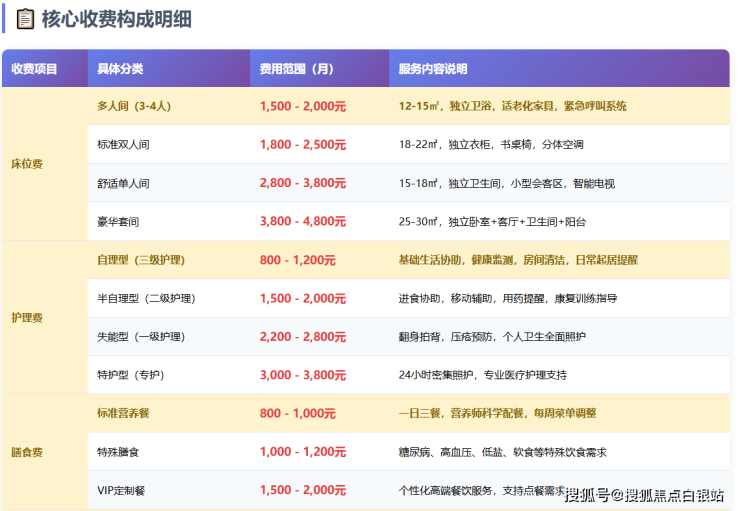Click the clipboard icon beside the title
Viewport: 740px width, 511px height.
tap(25, 19)
